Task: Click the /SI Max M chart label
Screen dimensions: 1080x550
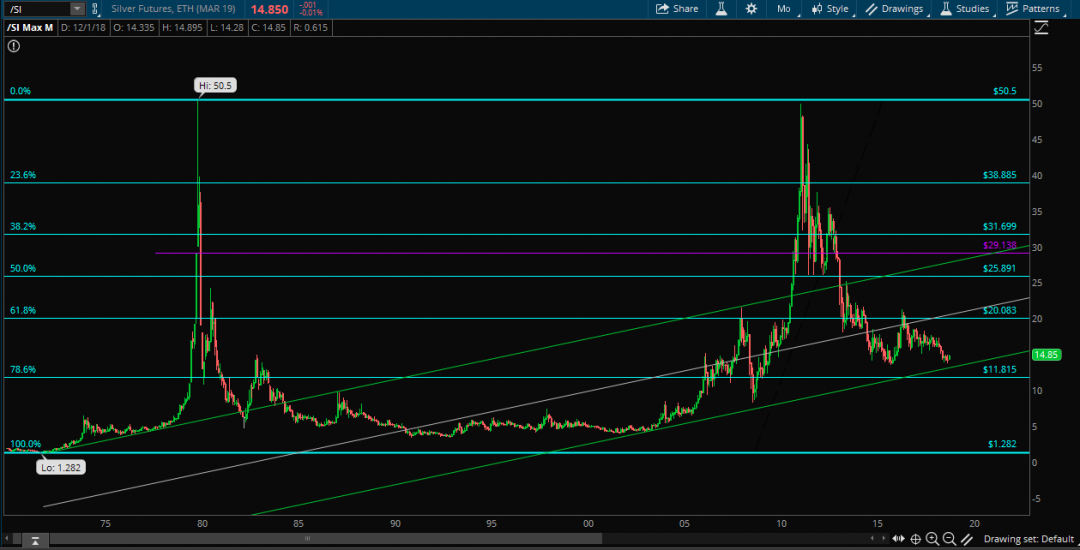Action: (x=30, y=28)
